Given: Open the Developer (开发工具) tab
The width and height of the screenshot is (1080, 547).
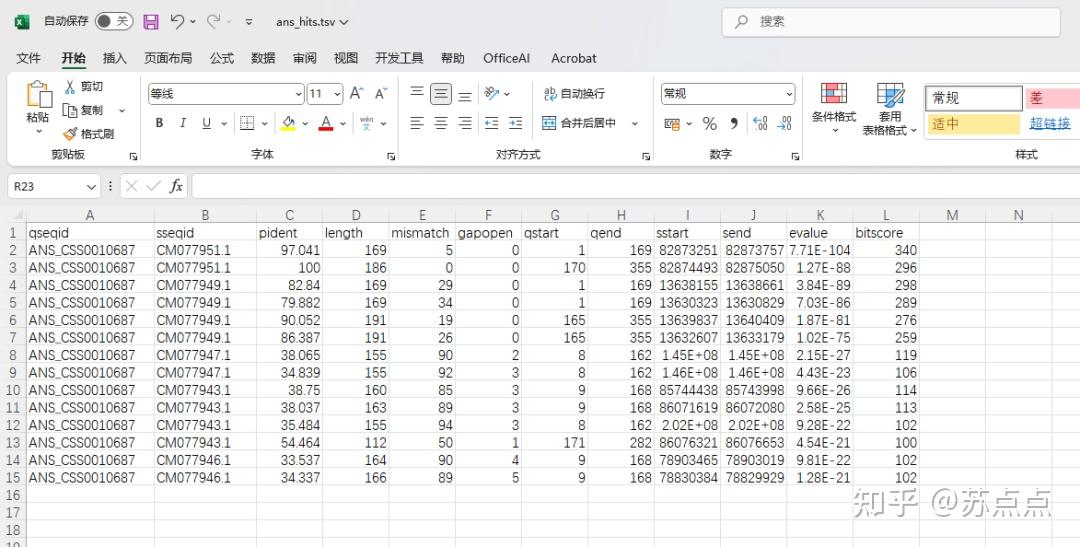Looking at the screenshot, I should (399, 58).
